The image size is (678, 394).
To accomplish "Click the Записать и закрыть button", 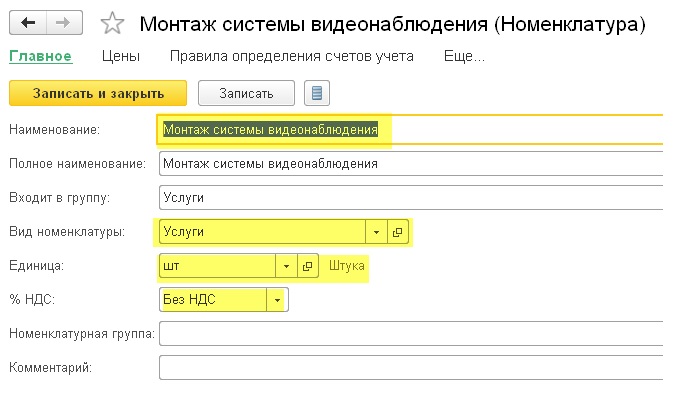I will [x=98, y=93].
